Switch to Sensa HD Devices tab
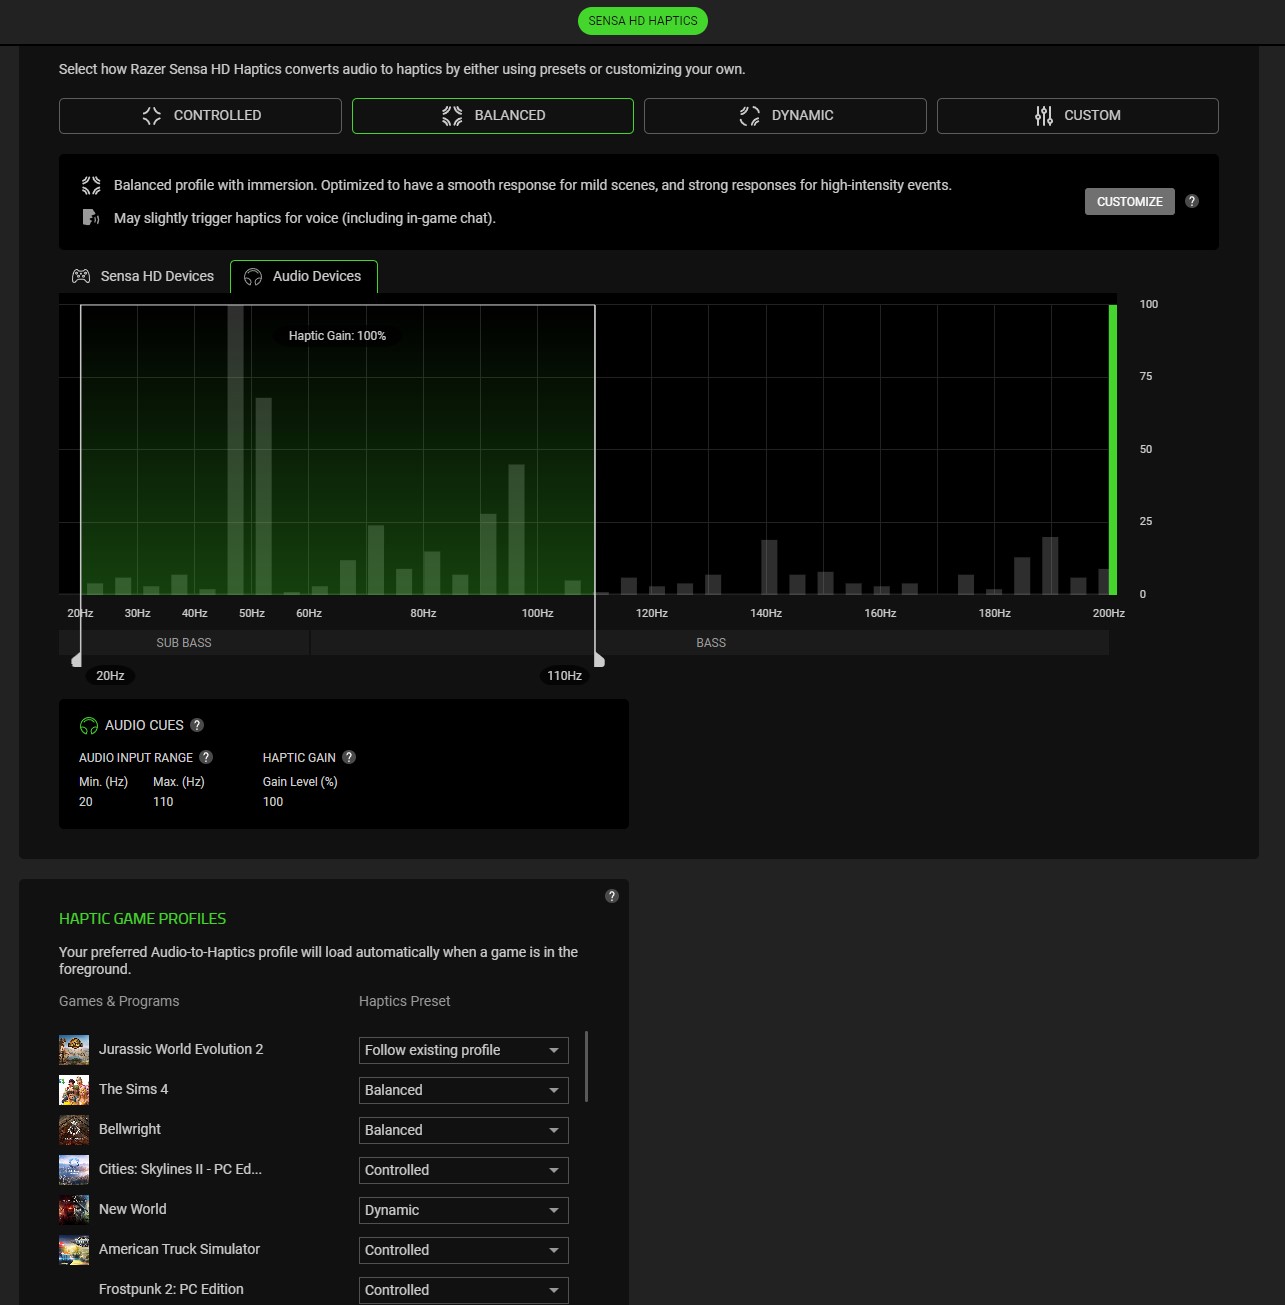The height and width of the screenshot is (1305, 1285). point(143,276)
